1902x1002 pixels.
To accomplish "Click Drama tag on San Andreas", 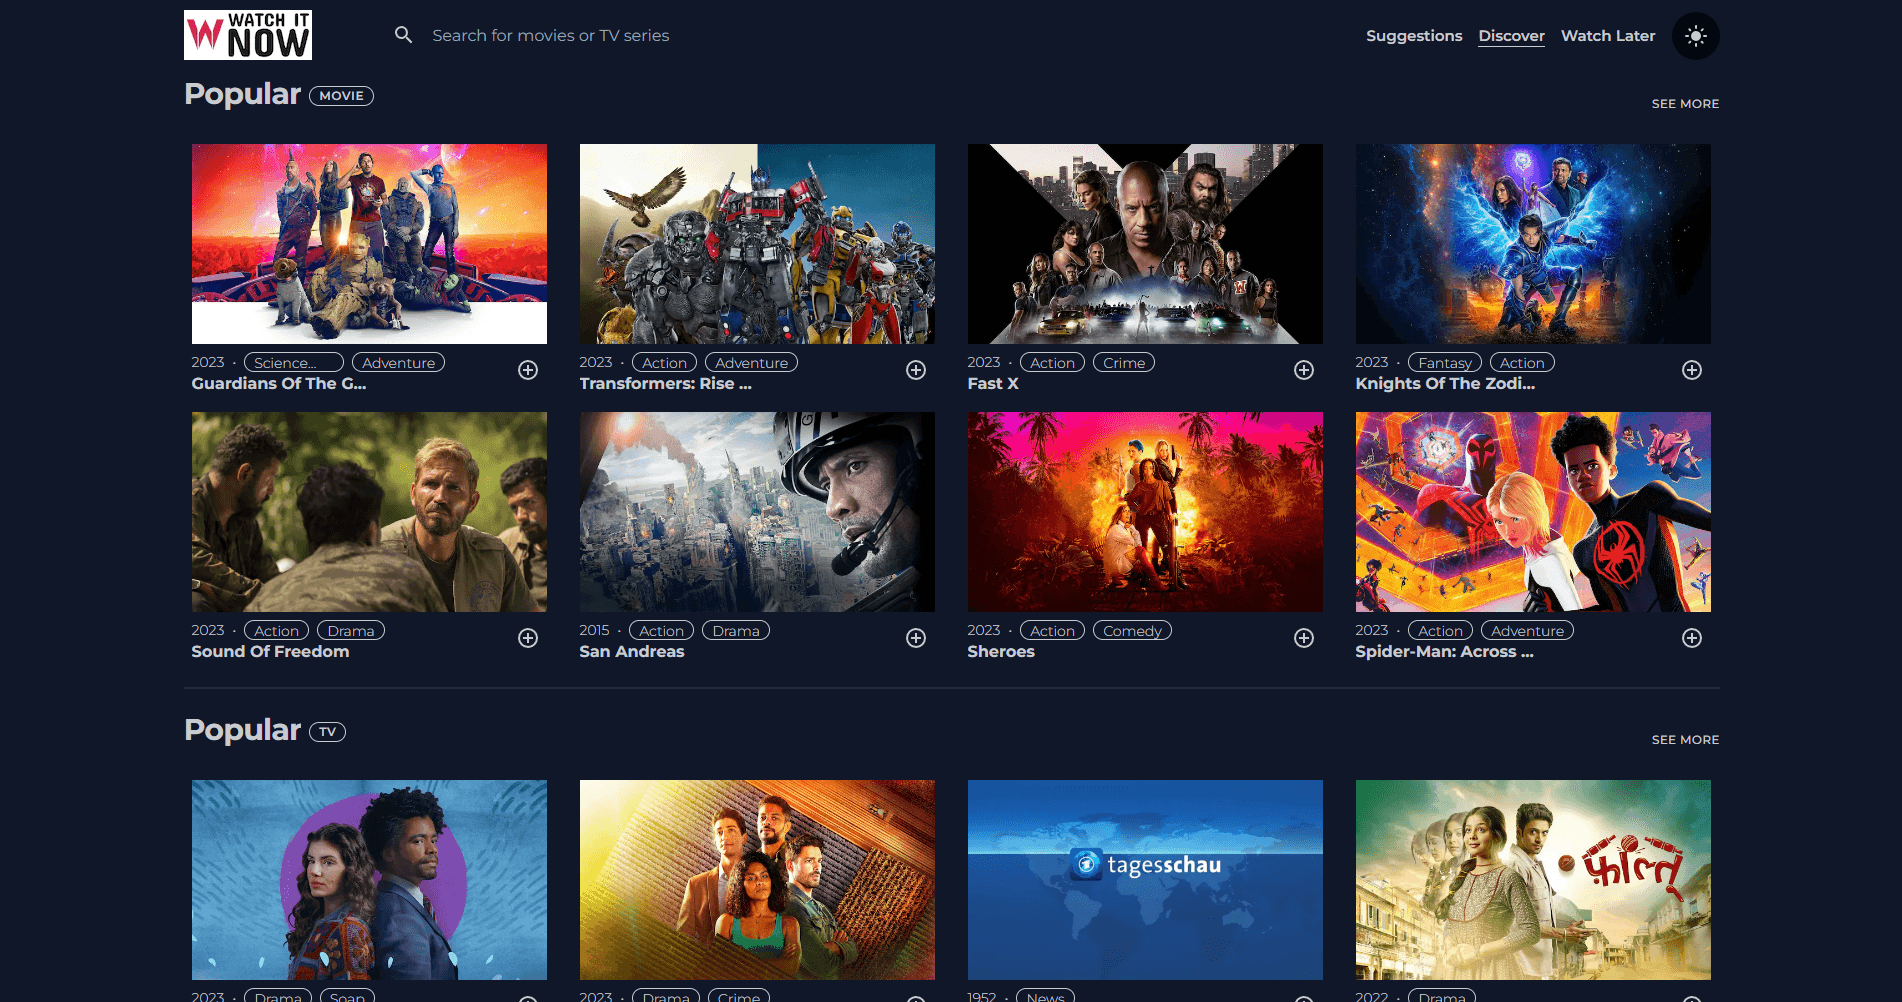I will pos(736,631).
